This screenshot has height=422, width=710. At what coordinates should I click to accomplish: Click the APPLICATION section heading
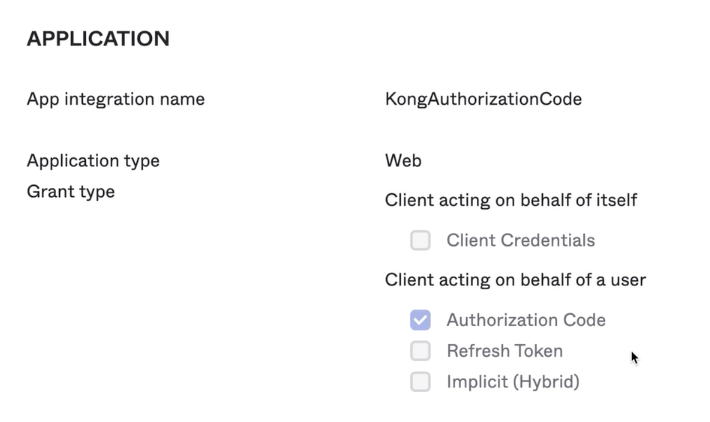click(x=98, y=39)
